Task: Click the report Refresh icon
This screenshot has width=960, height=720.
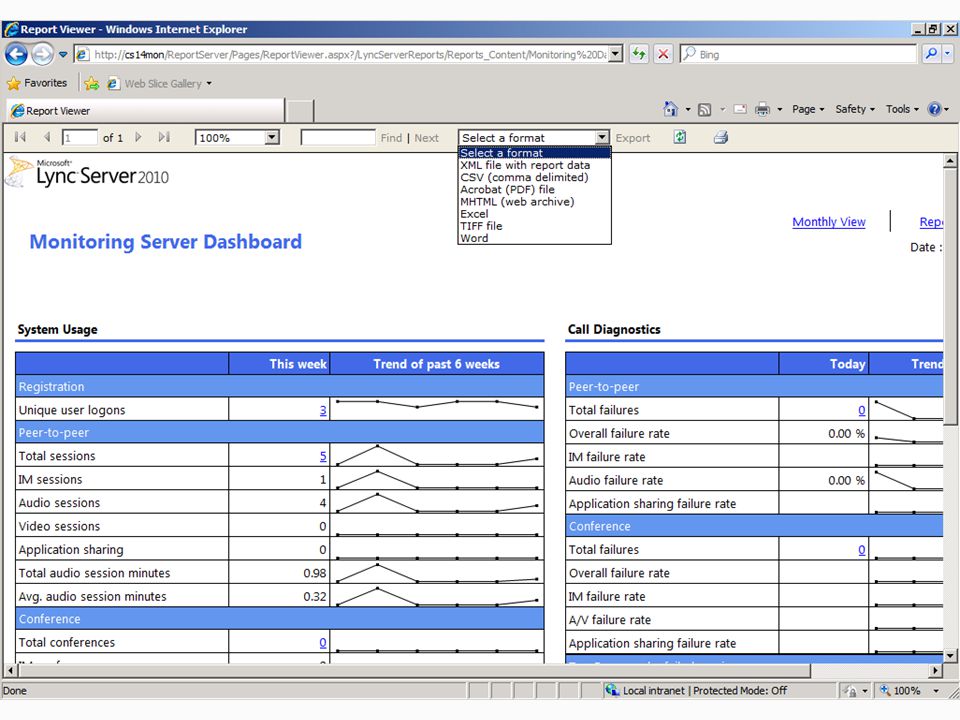Action: (x=680, y=137)
